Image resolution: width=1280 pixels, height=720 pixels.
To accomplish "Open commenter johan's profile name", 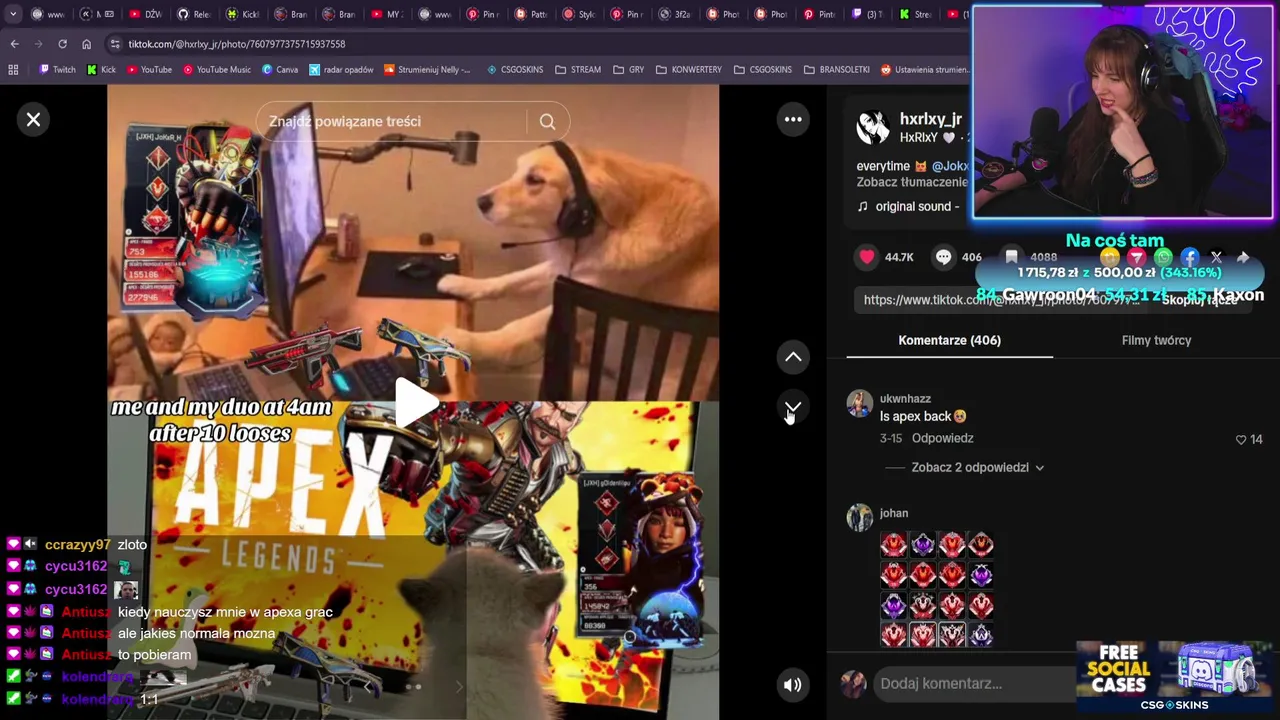I will click(894, 514).
